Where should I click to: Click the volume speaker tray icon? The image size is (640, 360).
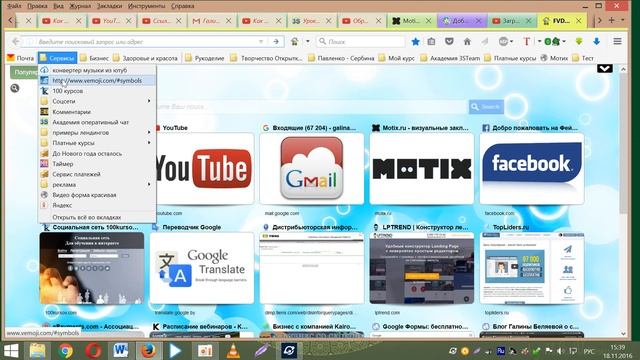[x=560, y=351]
